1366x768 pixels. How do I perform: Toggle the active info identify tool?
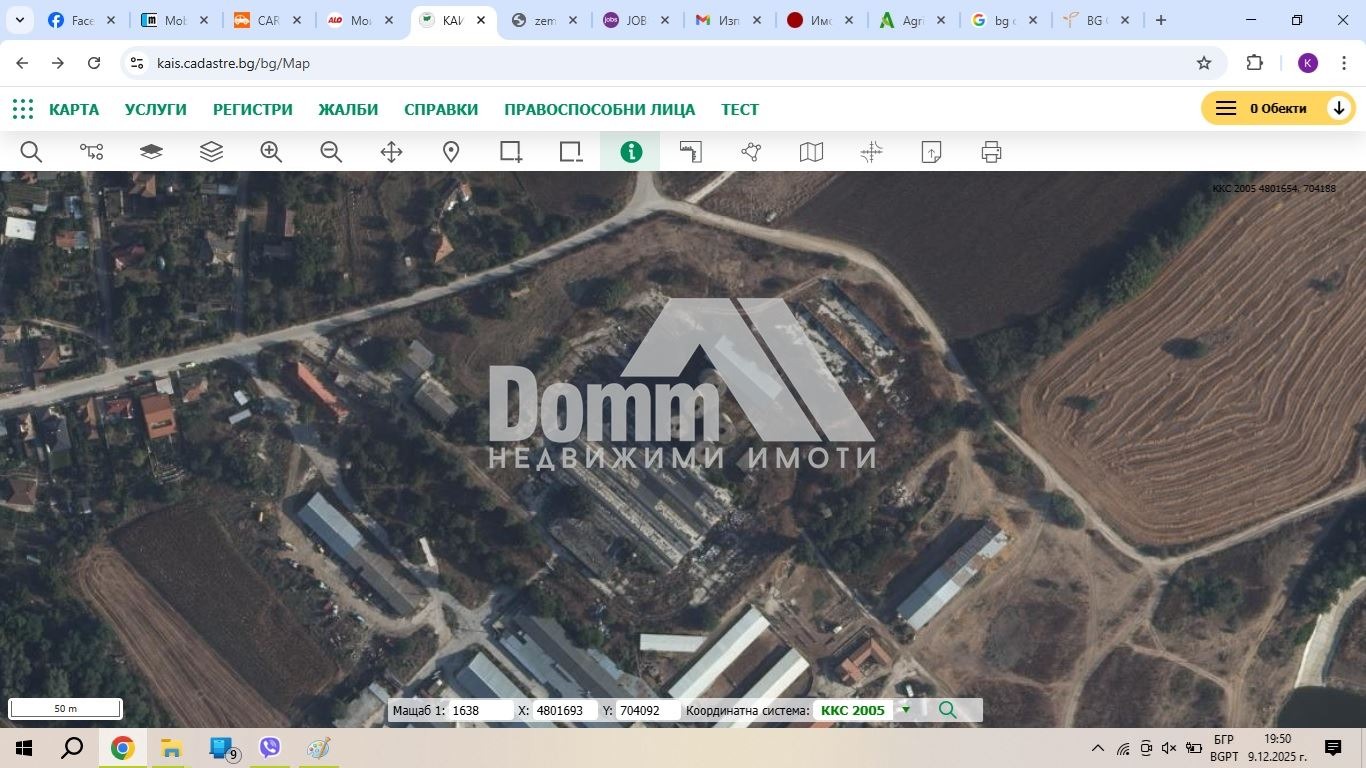pos(630,151)
